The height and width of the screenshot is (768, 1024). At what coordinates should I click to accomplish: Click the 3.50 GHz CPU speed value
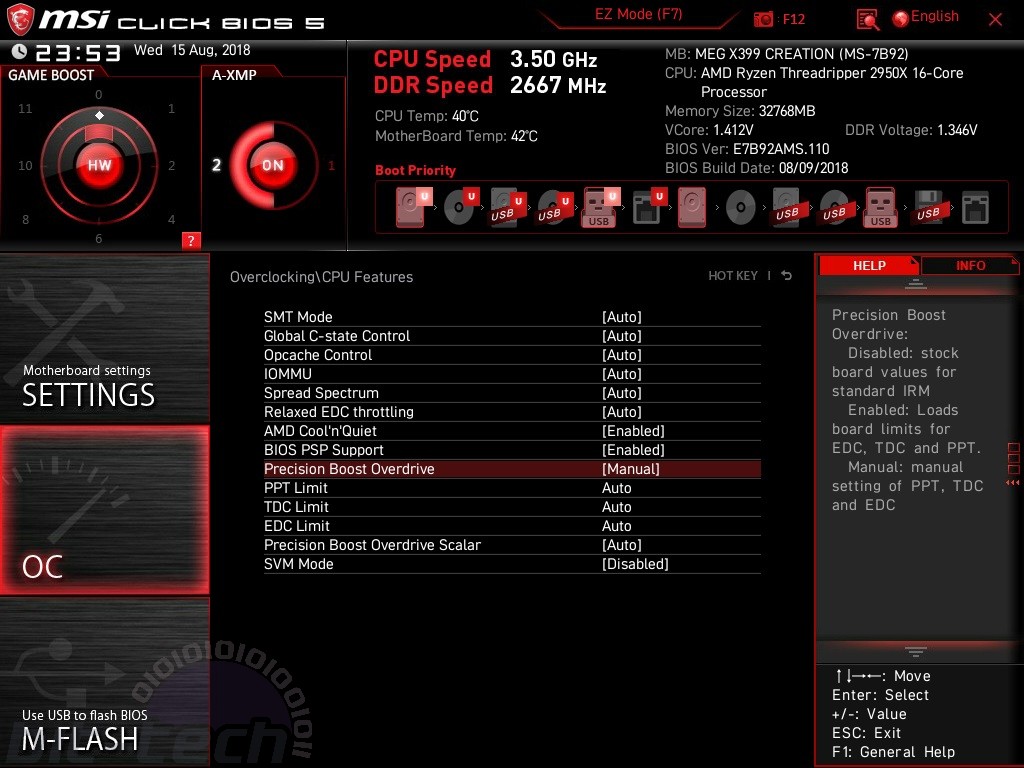coord(554,59)
